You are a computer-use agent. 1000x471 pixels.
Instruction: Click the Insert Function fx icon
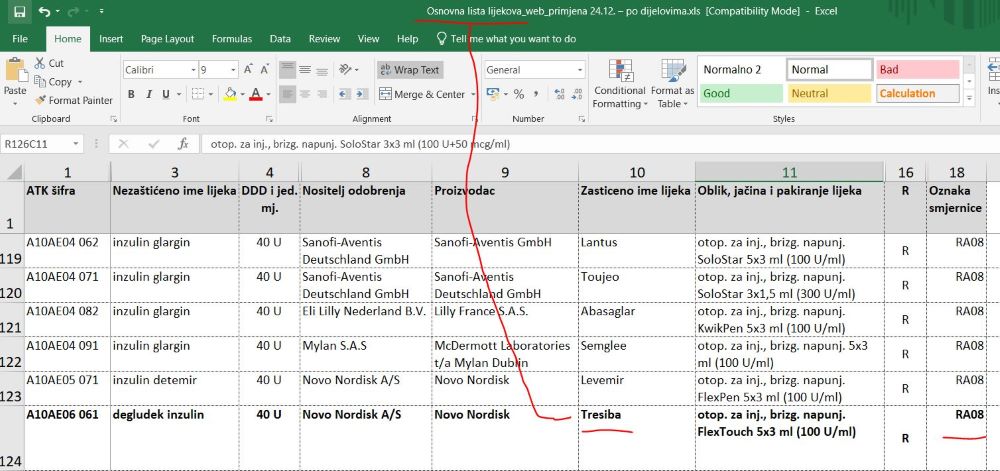(183, 144)
